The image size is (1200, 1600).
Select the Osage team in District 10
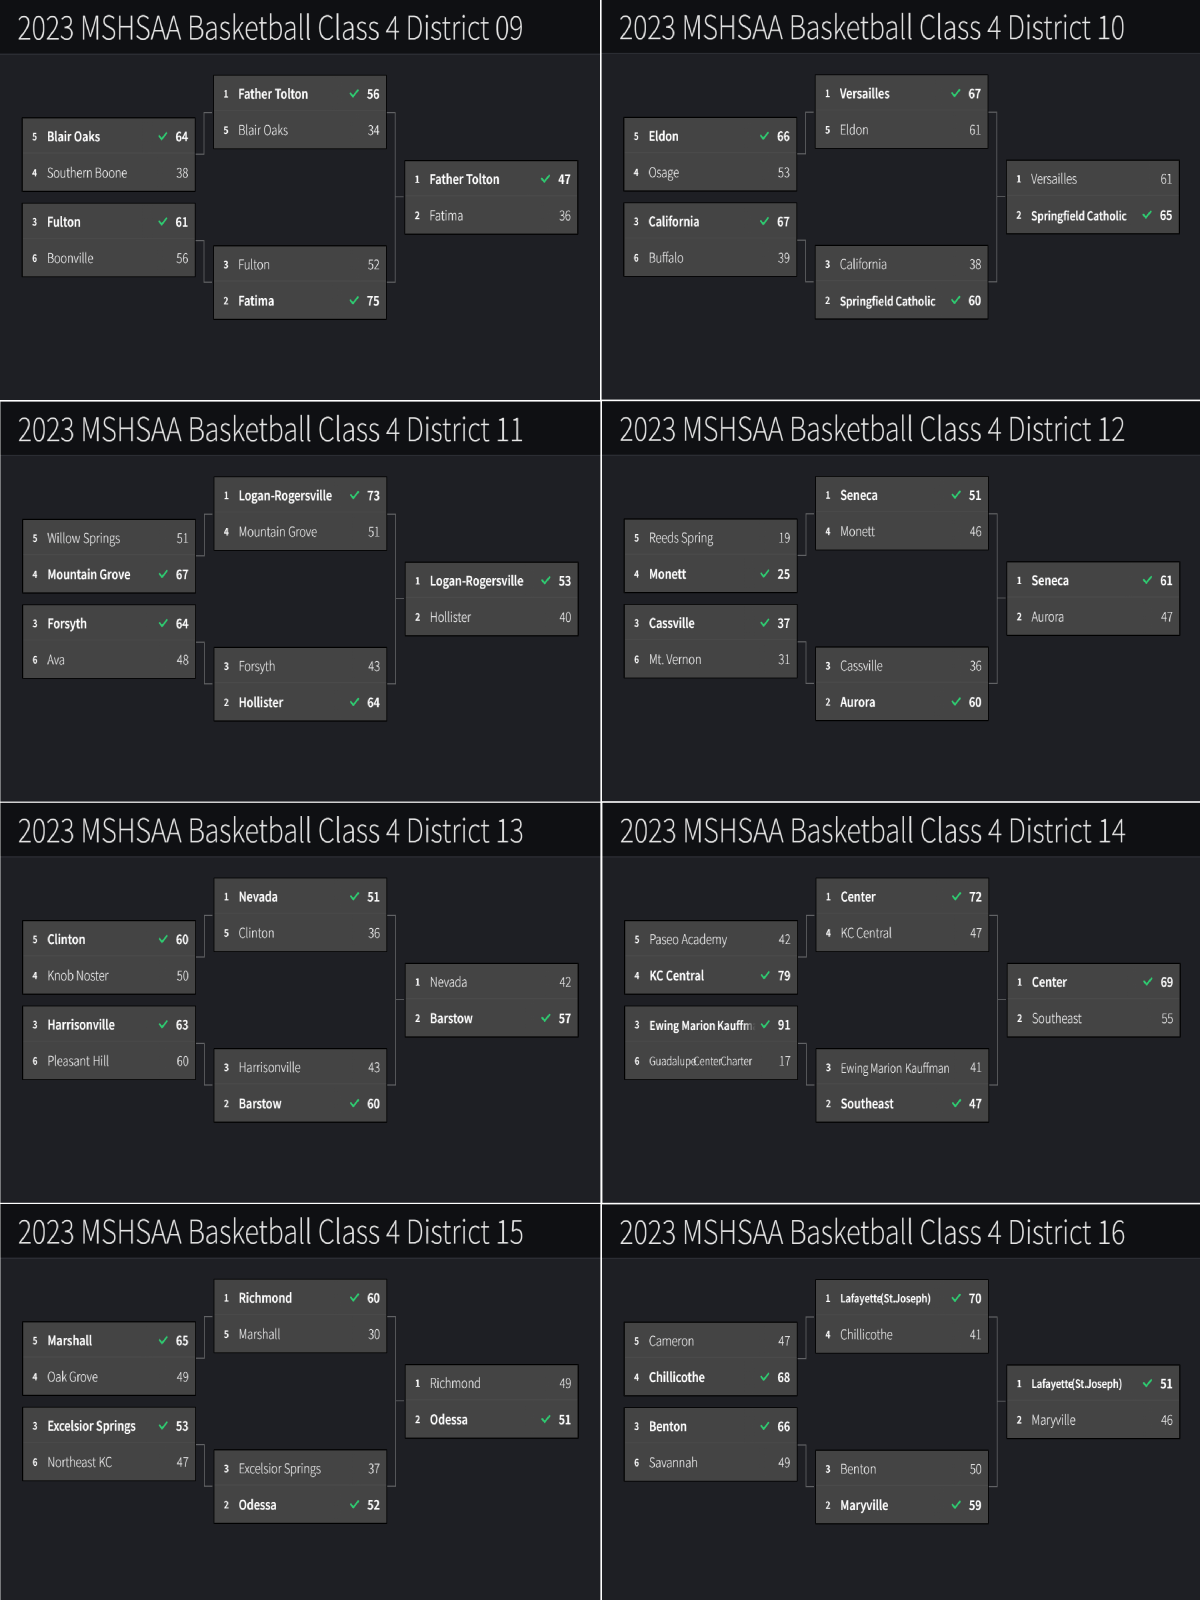663,173
